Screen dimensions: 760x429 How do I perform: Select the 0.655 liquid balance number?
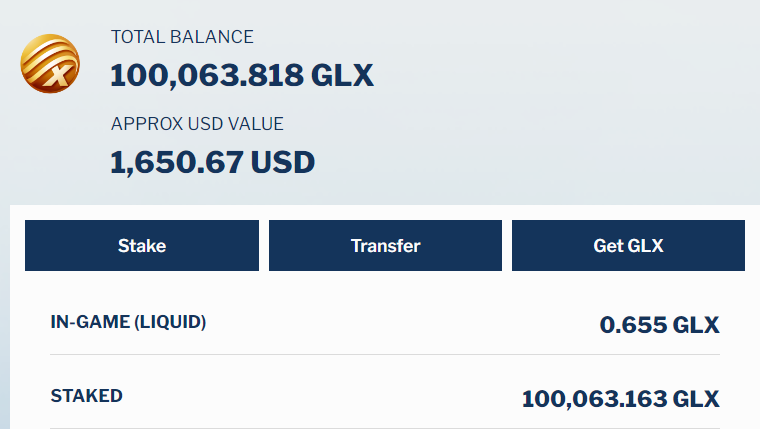[633, 325]
